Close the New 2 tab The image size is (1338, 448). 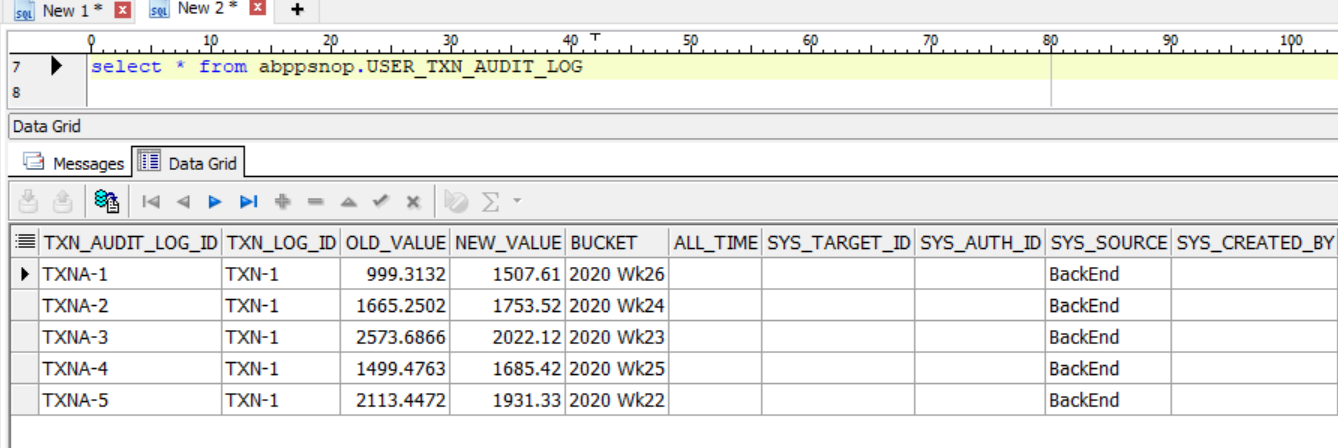258,8
